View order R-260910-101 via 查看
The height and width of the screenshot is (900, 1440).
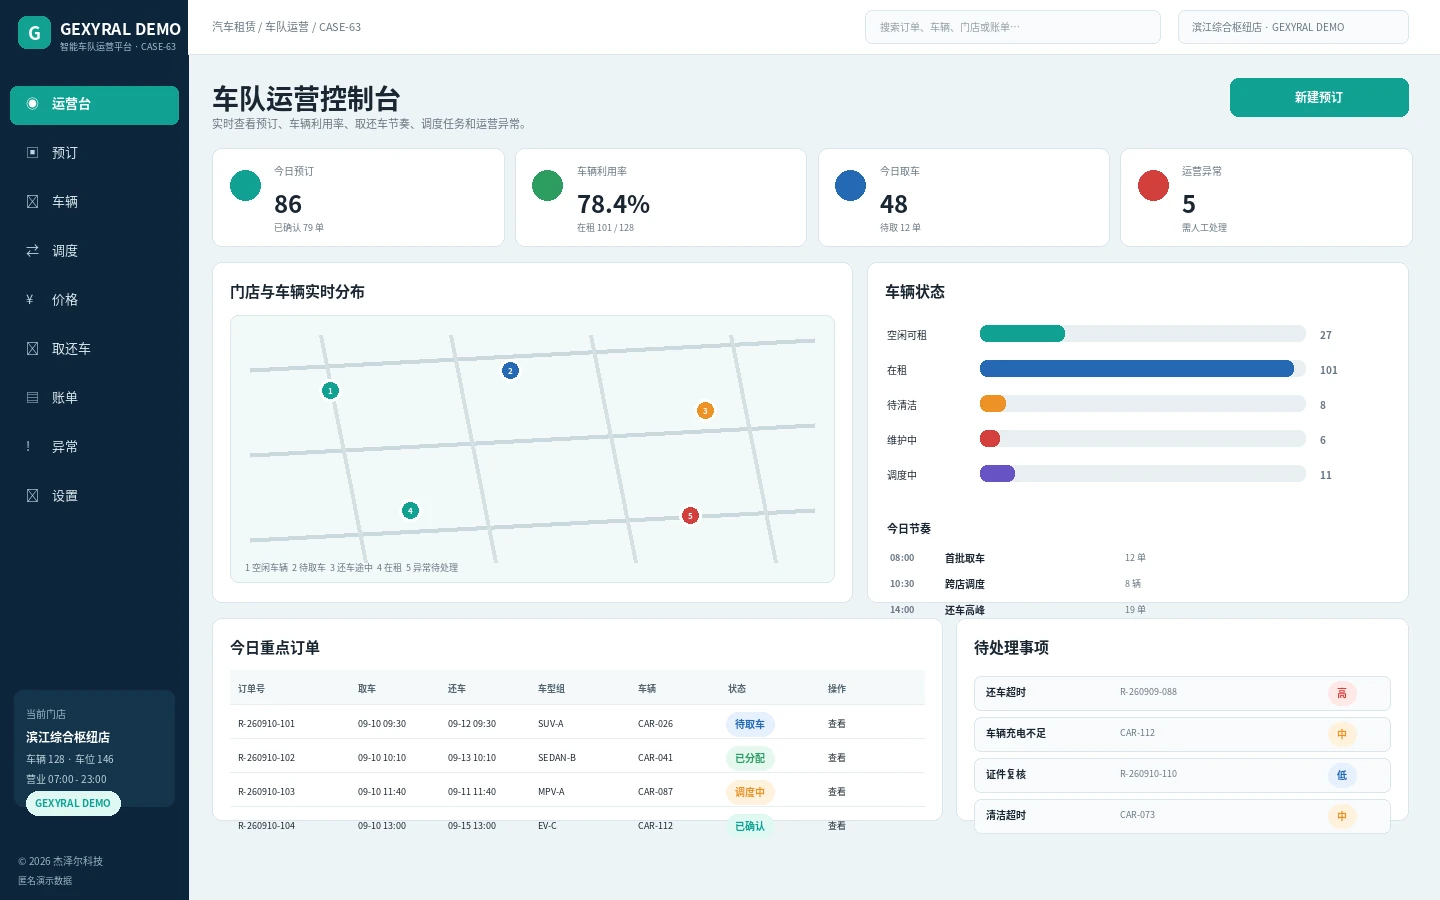pyautogui.click(x=837, y=724)
